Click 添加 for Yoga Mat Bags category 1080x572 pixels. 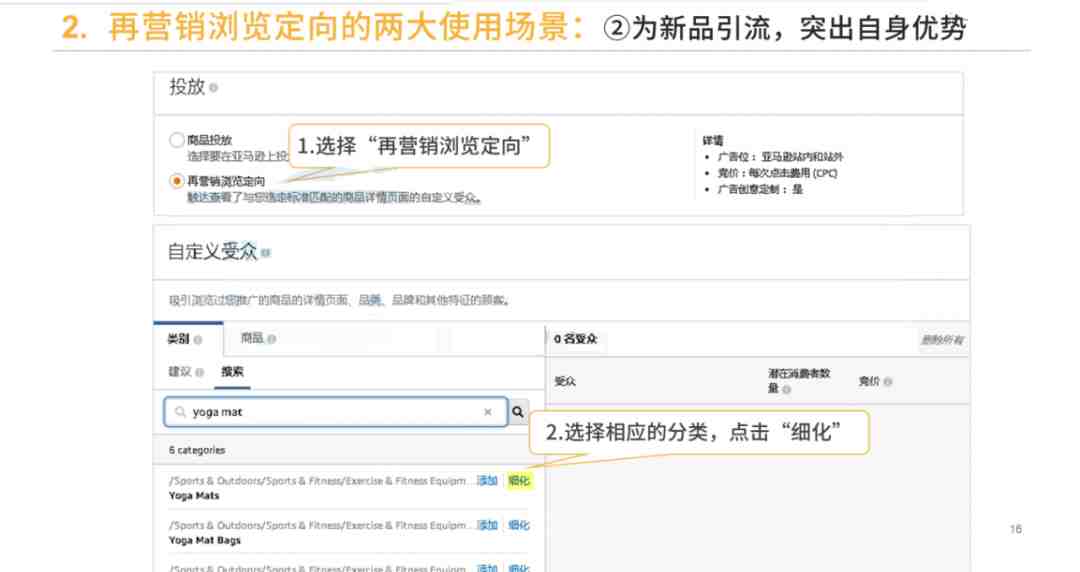(487, 525)
